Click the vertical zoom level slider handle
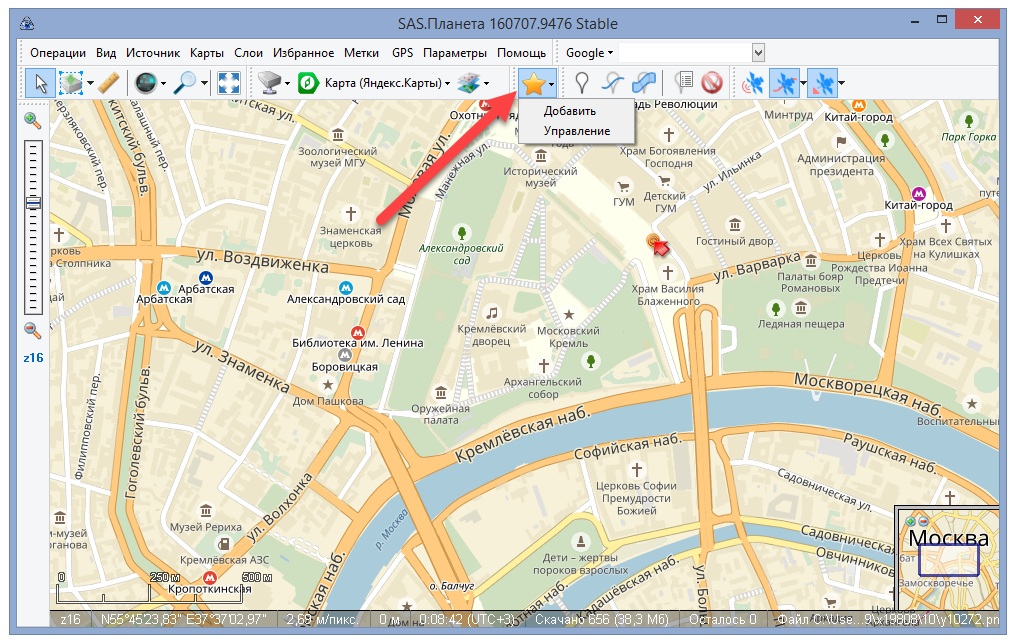Viewport: 1014px width, 642px height. [x=33, y=202]
